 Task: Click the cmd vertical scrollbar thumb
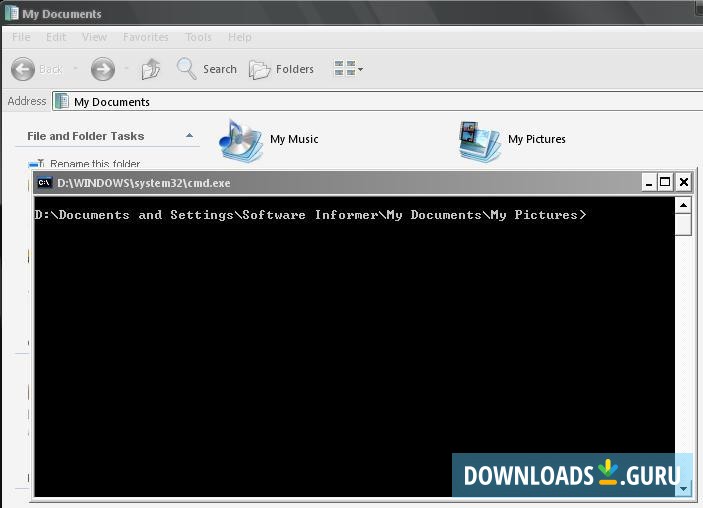pyautogui.click(x=683, y=225)
